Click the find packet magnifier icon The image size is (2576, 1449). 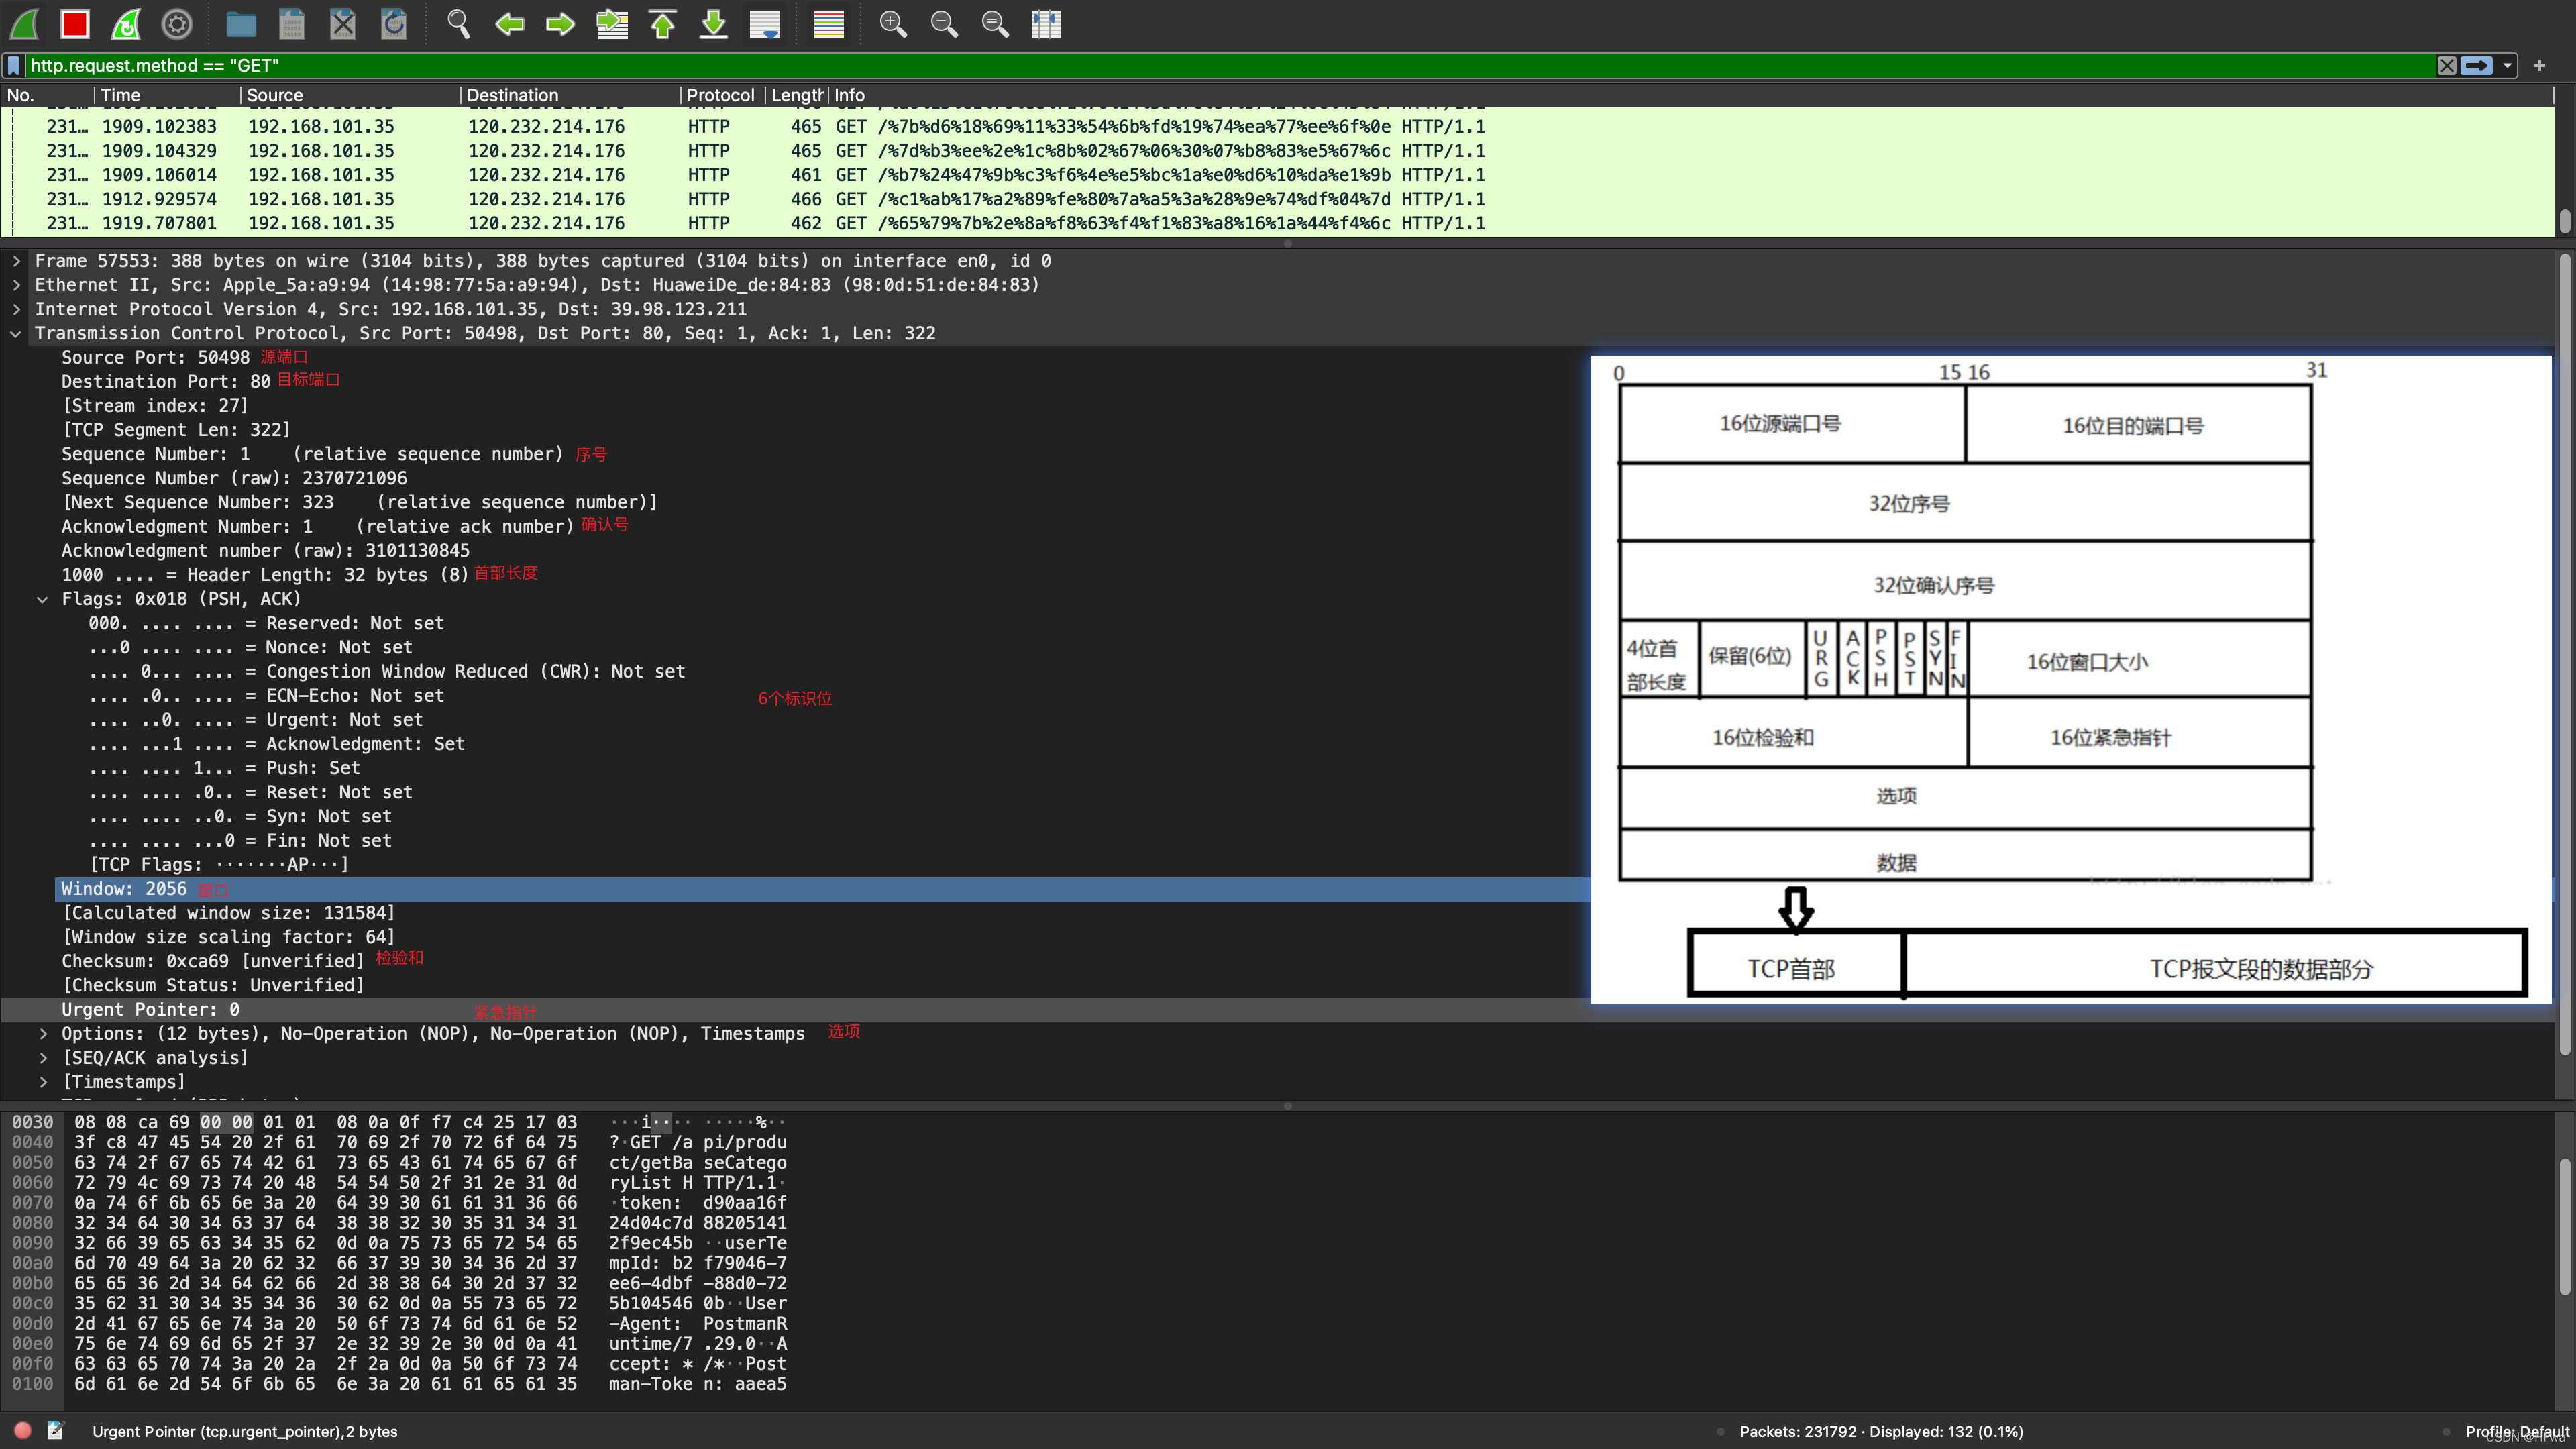pos(458,24)
